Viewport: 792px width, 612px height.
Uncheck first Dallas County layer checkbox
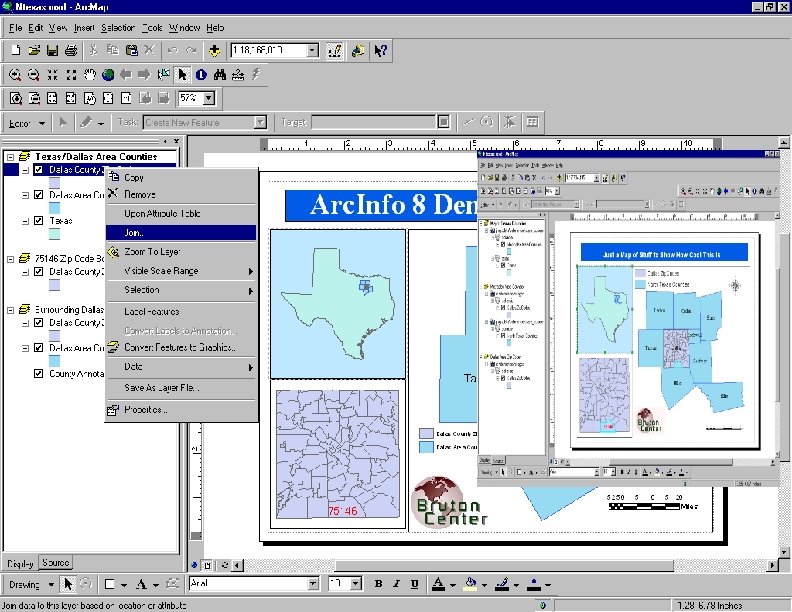point(38,170)
